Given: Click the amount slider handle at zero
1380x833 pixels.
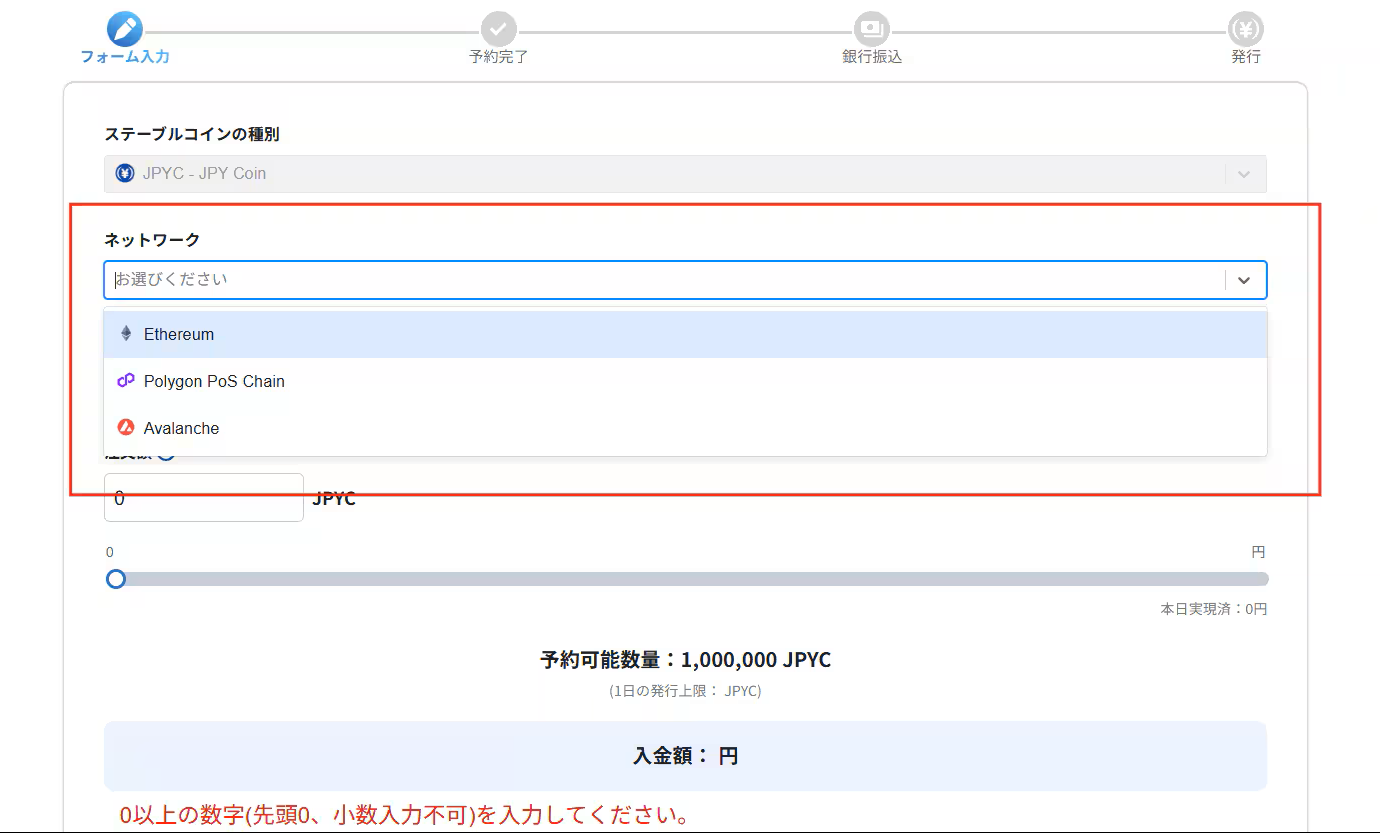Looking at the screenshot, I should pos(115,579).
